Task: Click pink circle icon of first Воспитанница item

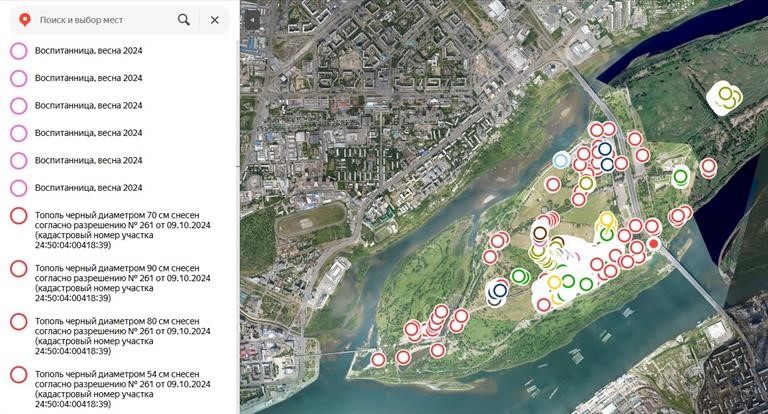Action: coord(18,52)
